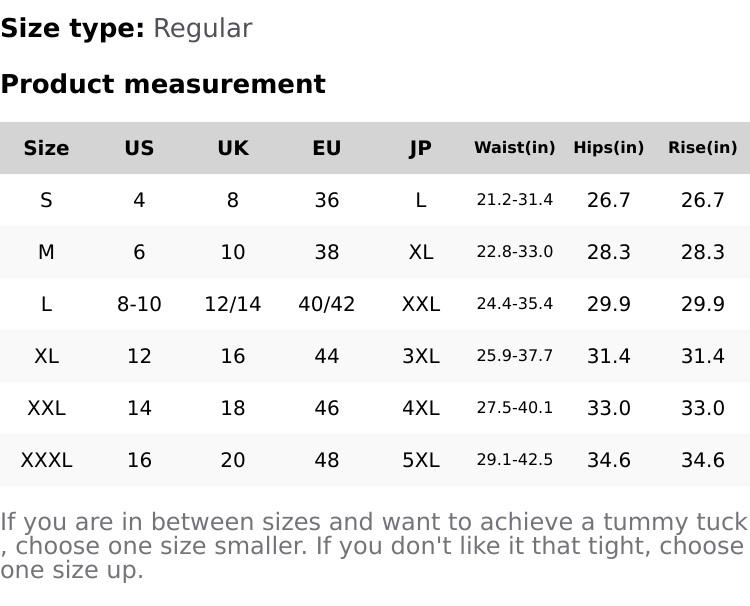
Task: Click the Regular size type value
Action: tap(202, 28)
